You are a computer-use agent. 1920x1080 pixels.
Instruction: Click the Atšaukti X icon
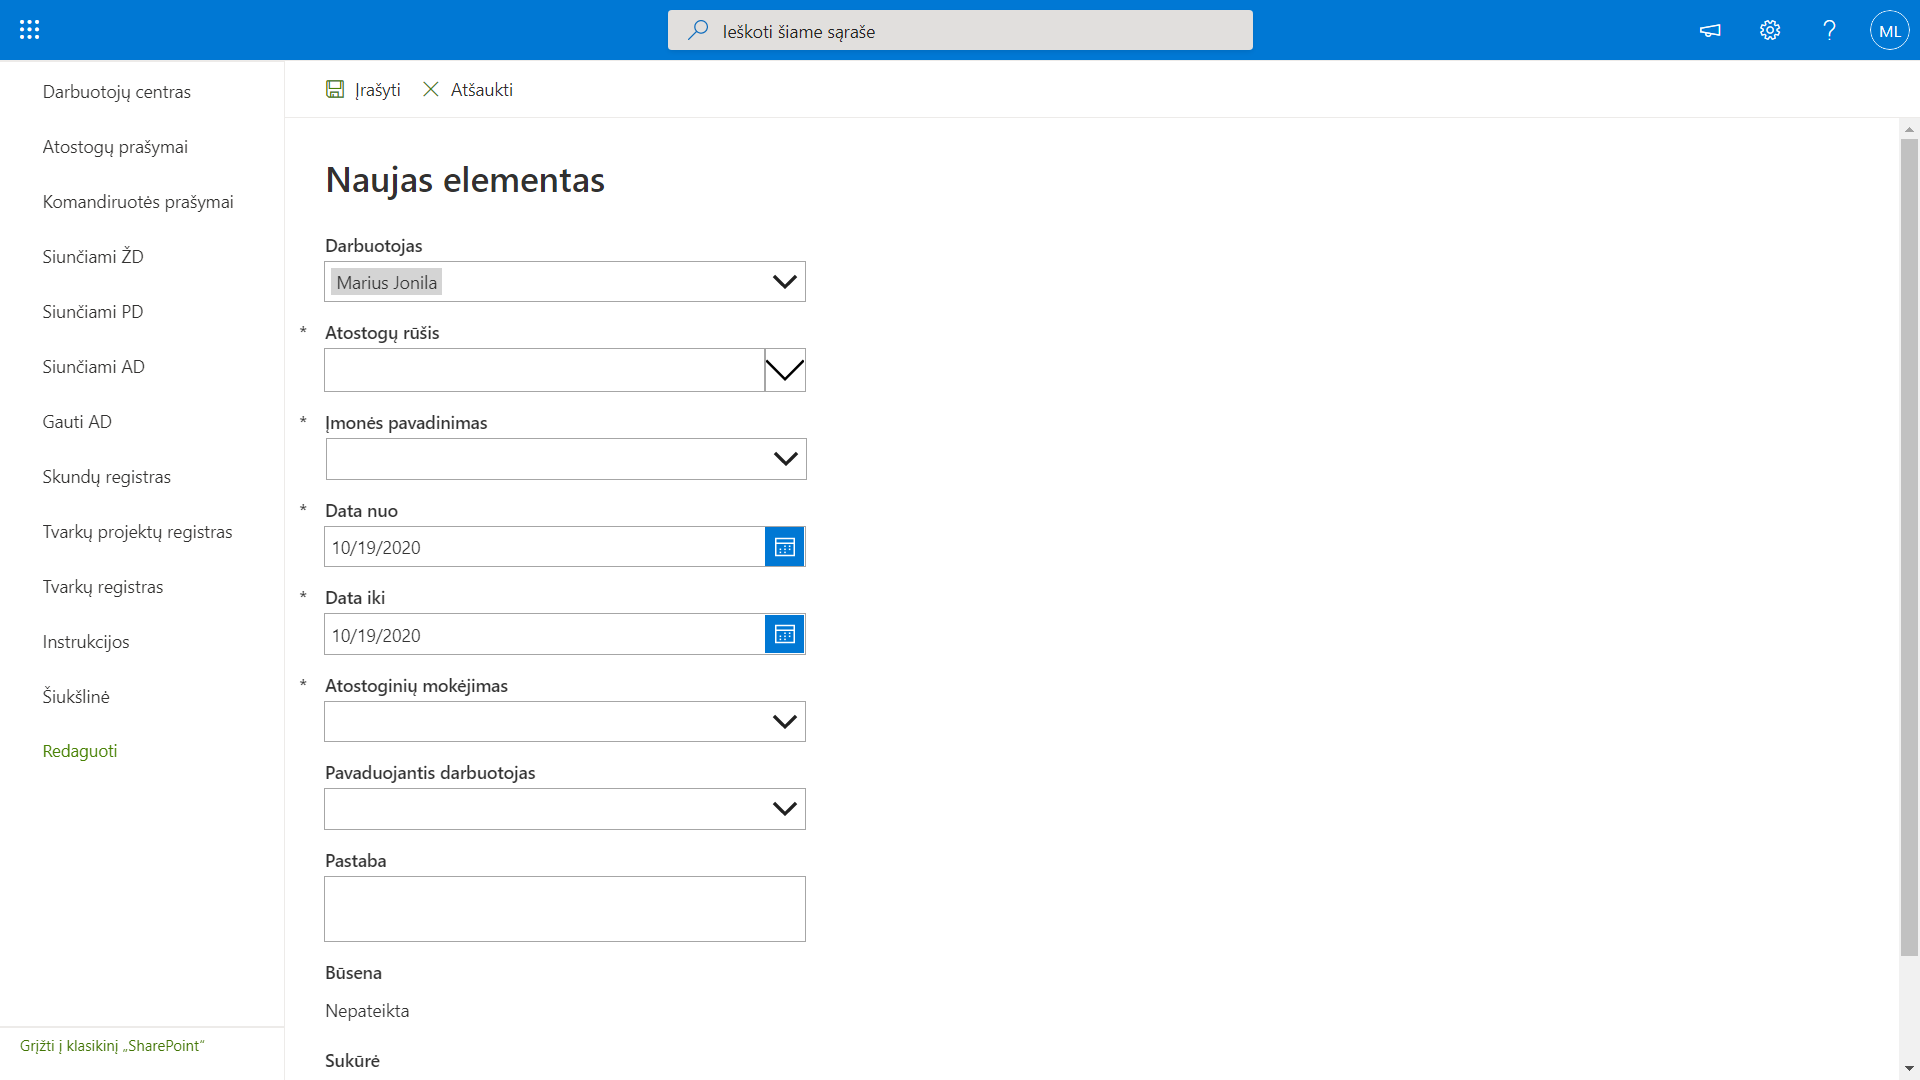pos(431,89)
